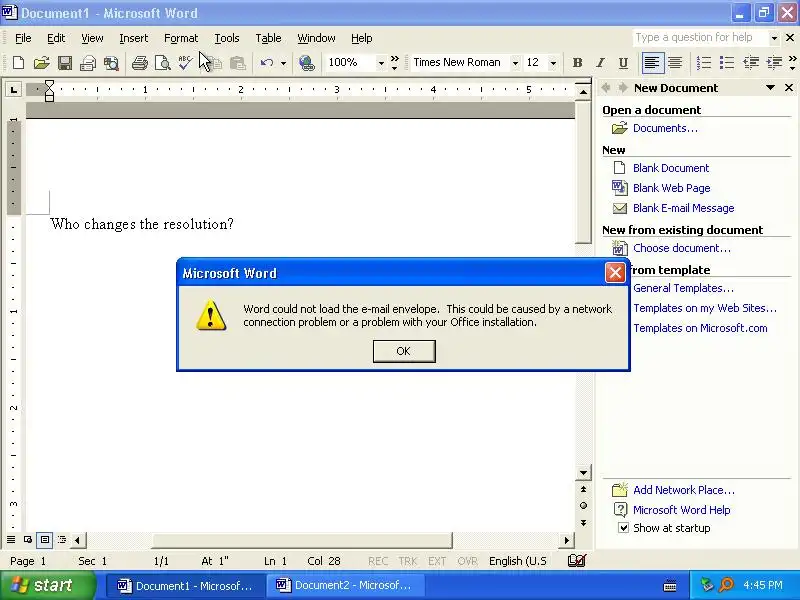Click the Undo arrow icon

coord(267,63)
